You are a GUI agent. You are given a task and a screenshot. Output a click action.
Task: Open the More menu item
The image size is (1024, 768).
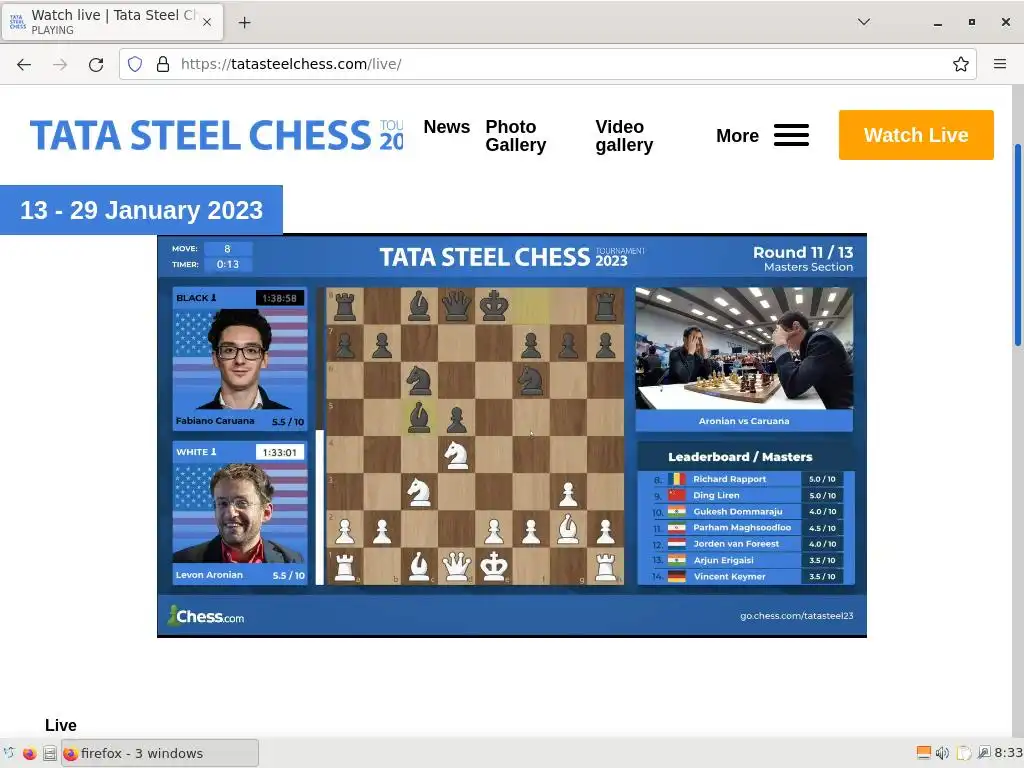[737, 136]
